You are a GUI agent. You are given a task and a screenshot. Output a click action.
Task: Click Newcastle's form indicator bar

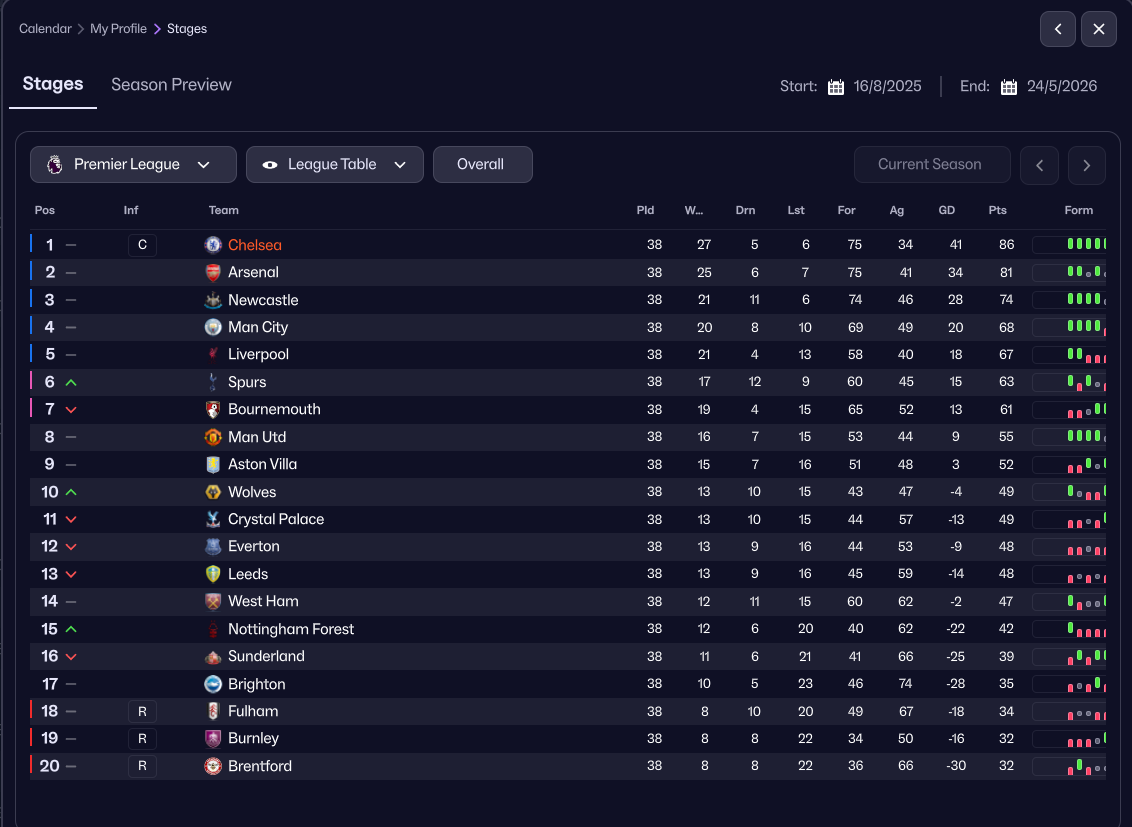(x=1070, y=300)
